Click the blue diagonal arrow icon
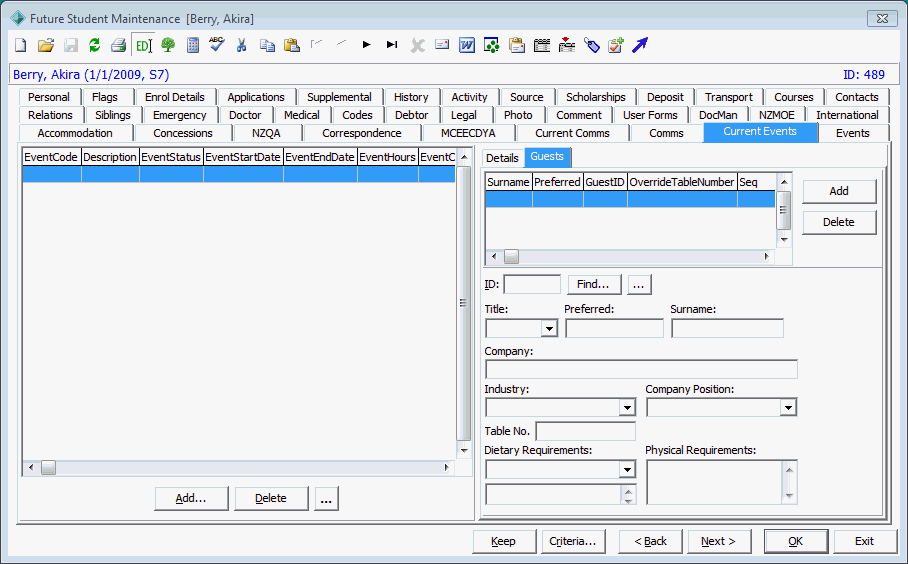The width and height of the screenshot is (908, 564). (640, 45)
